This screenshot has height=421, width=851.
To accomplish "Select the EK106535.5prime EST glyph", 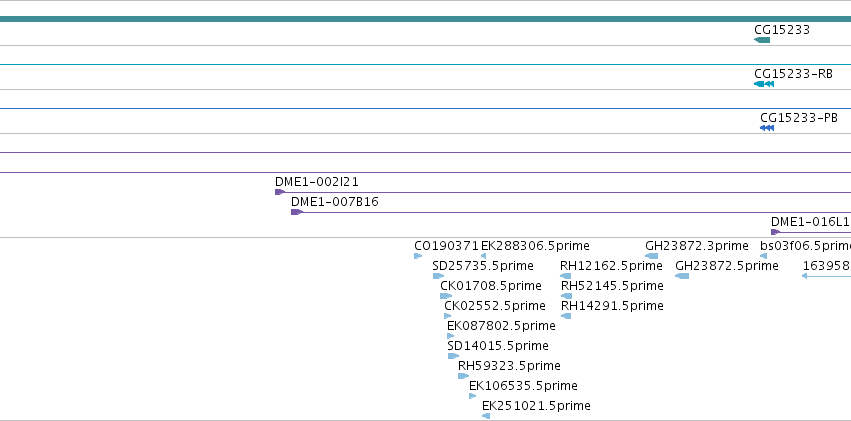I will [x=473, y=396].
